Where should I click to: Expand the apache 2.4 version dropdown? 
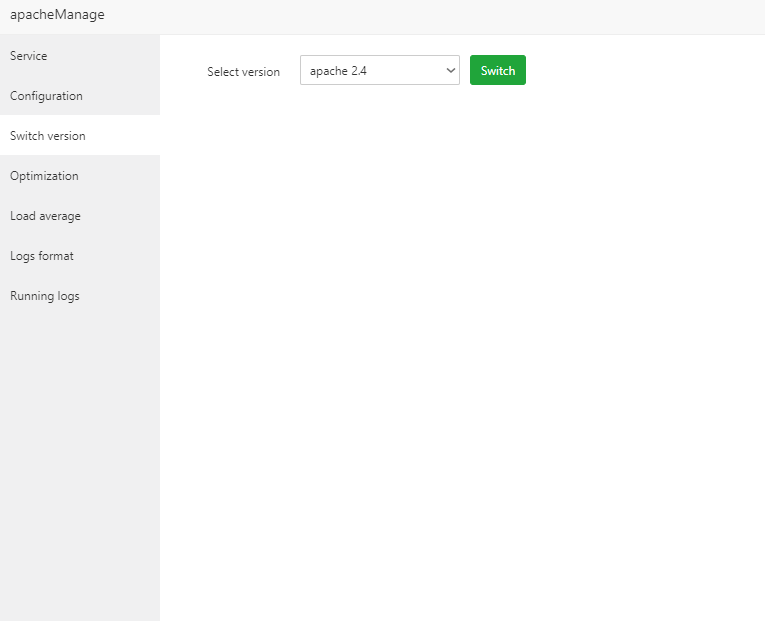pos(380,70)
